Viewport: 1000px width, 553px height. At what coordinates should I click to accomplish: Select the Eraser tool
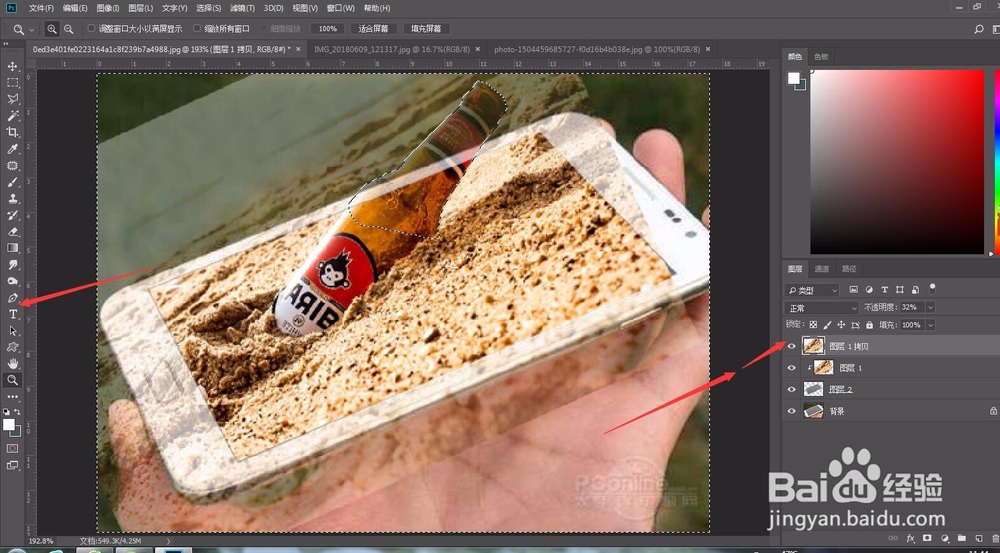(13, 232)
